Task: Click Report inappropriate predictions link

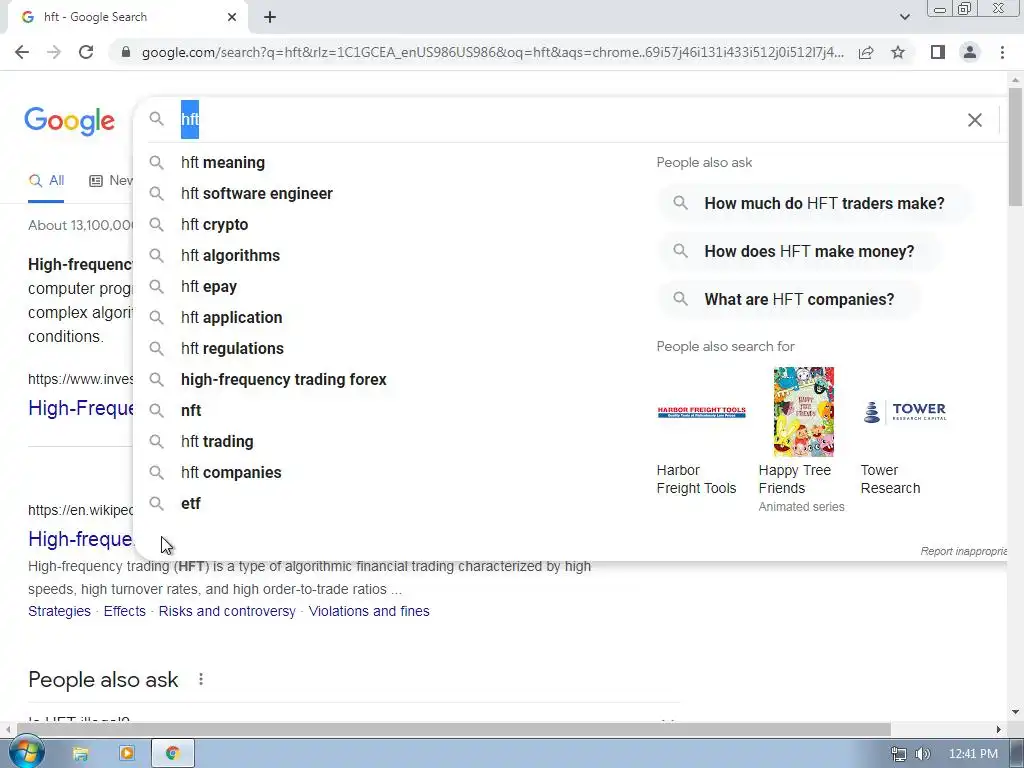Action: click(x=963, y=551)
